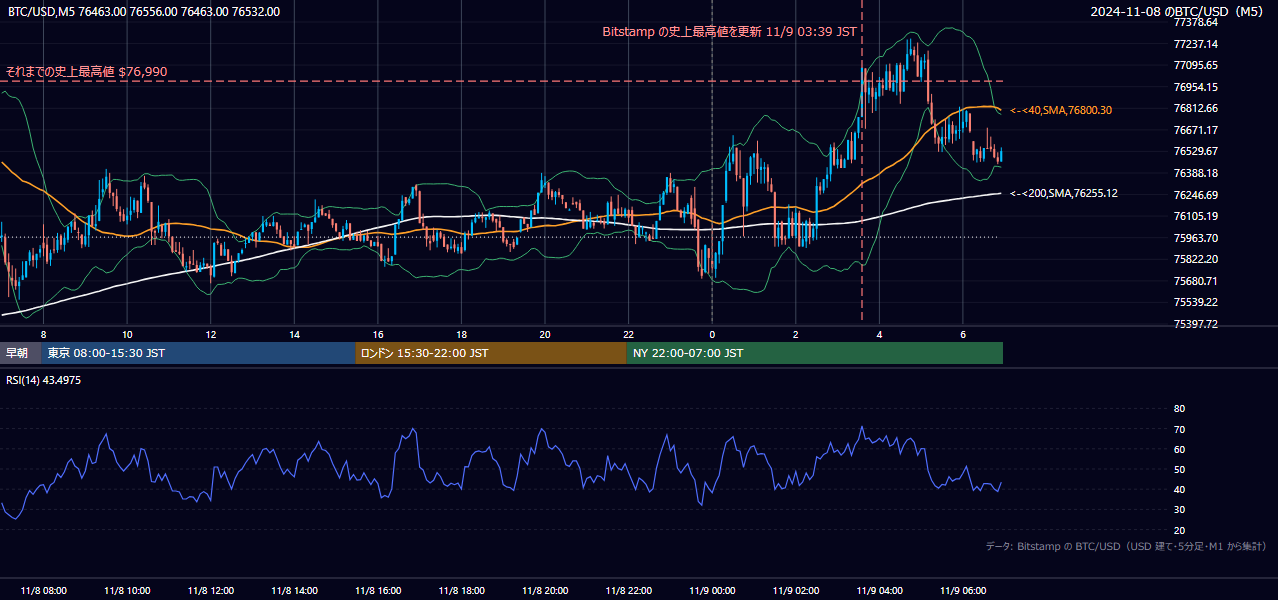The height and width of the screenshot is (600, 1278).
Task: Click the BTC/USD,M5 OHLC header text
Action: [x=144, y=12]
